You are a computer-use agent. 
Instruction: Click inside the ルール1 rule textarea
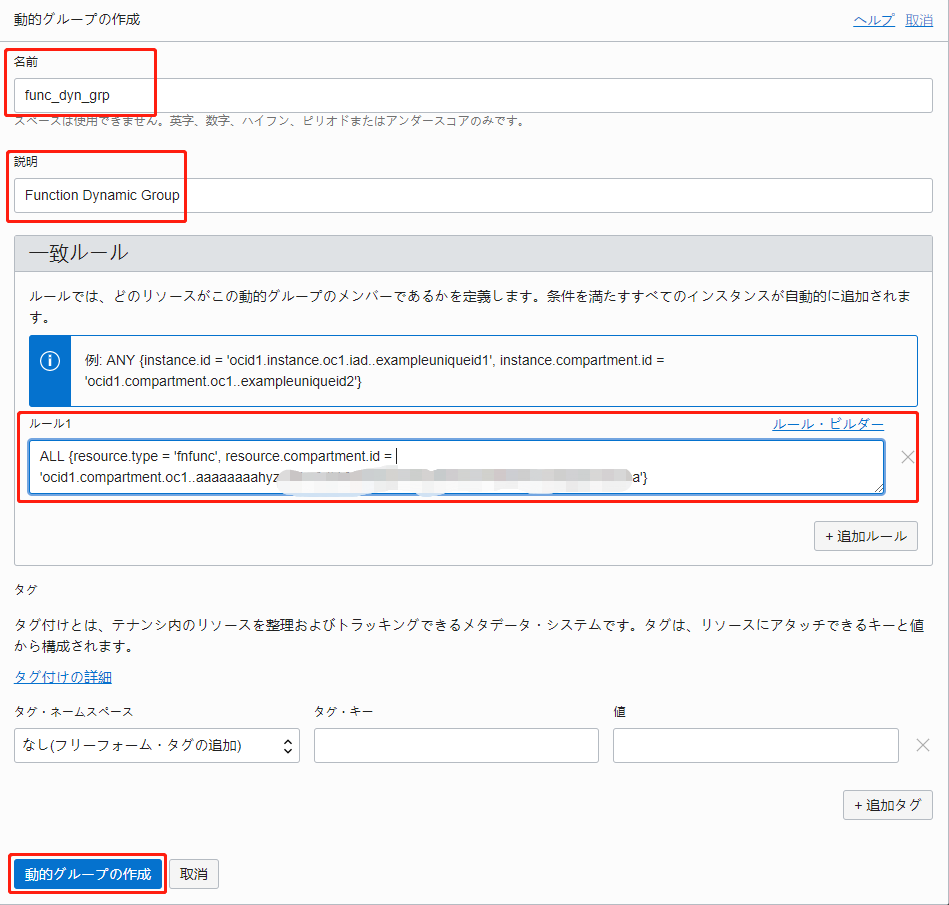coord(455,467)
